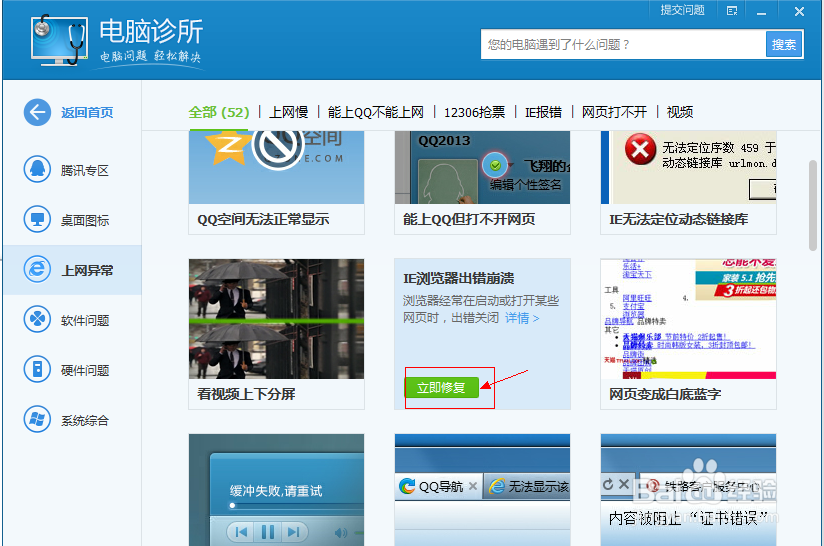Switch to the 全部 (52) tab
Screen dimensions: 824x546
click(219, 112)
